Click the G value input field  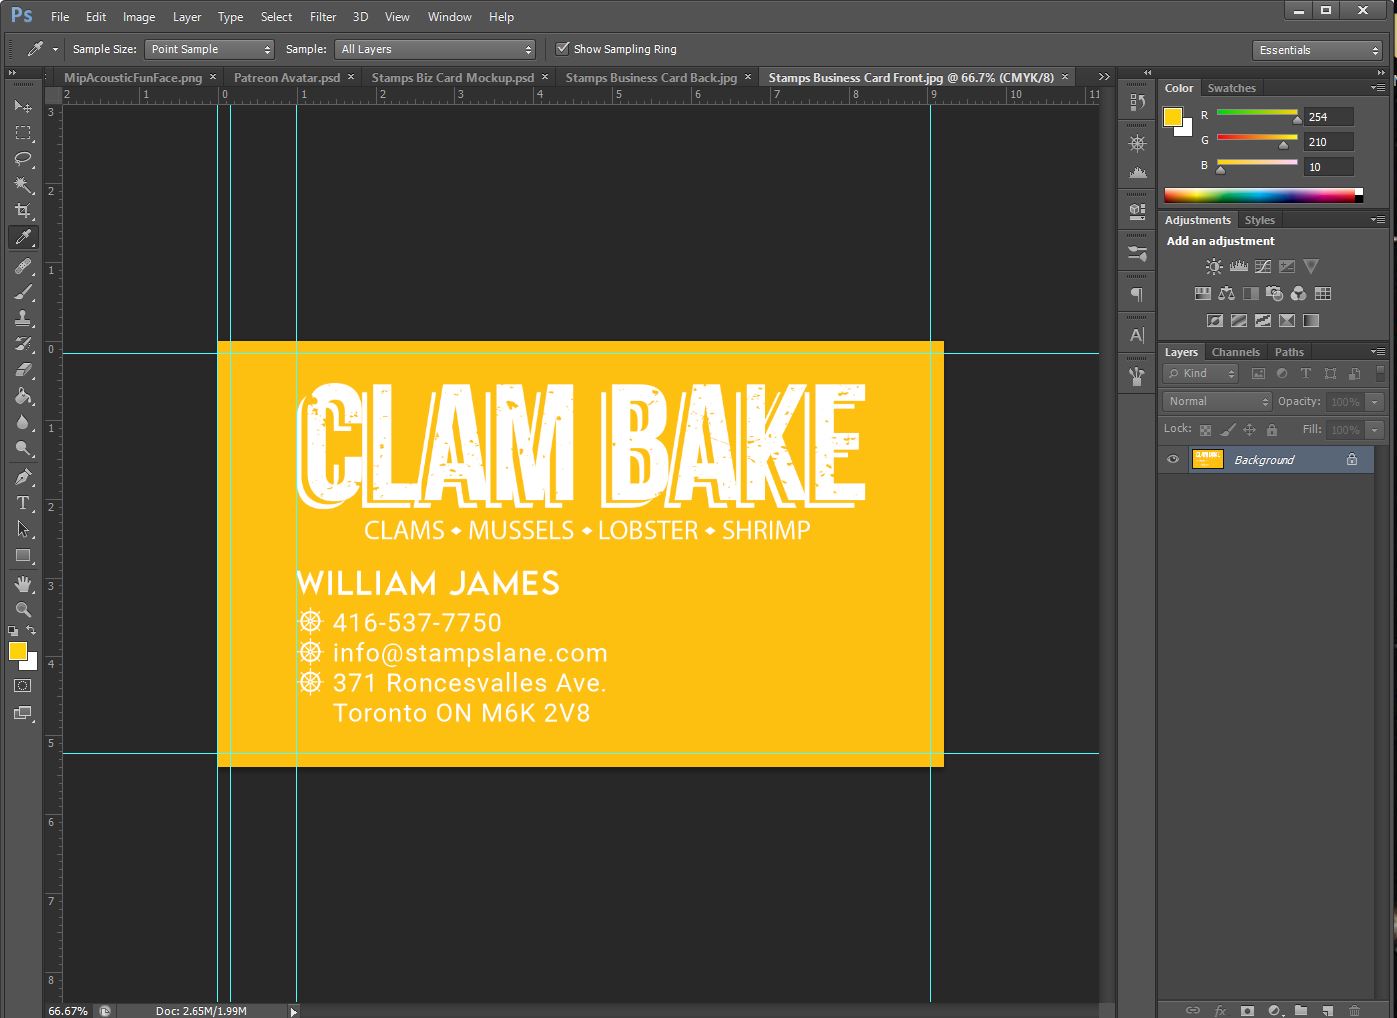[x=1328, y=142]
